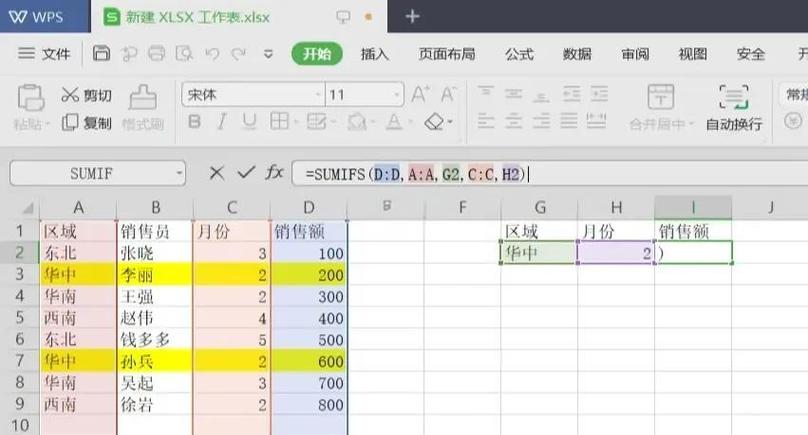Open the name box dropdown showing SUMIF
808x435 pixels.
(179, 173)
